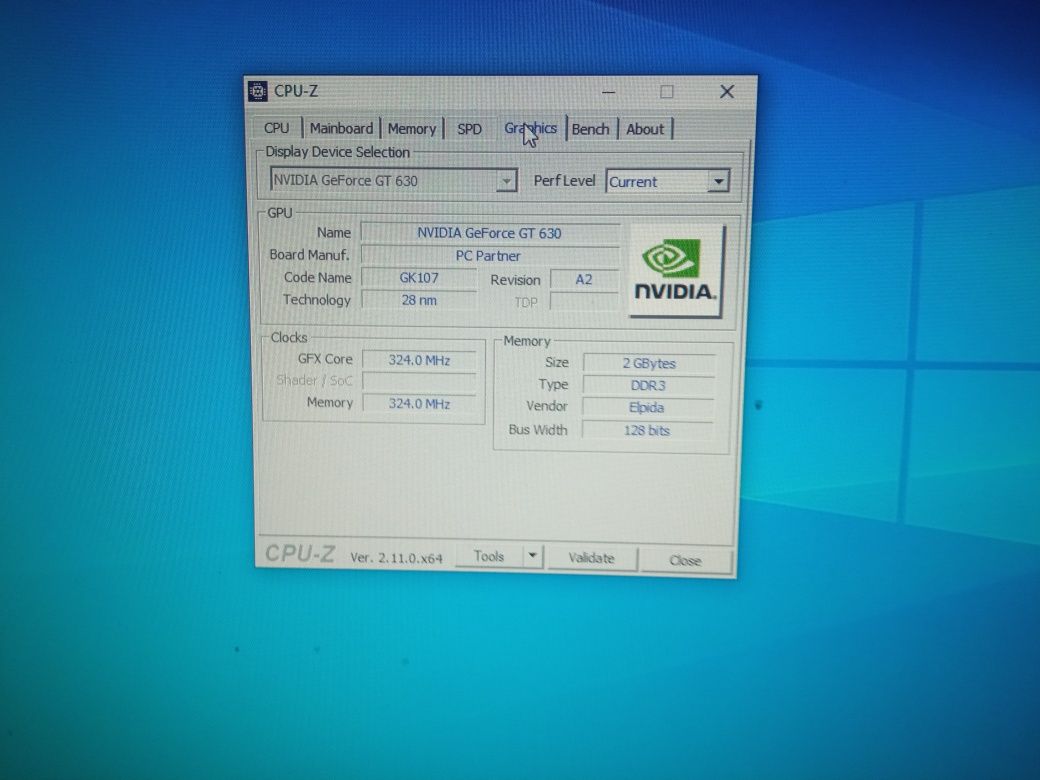
Task: Click the empty TDP field
Action: (x=584, y=302)
